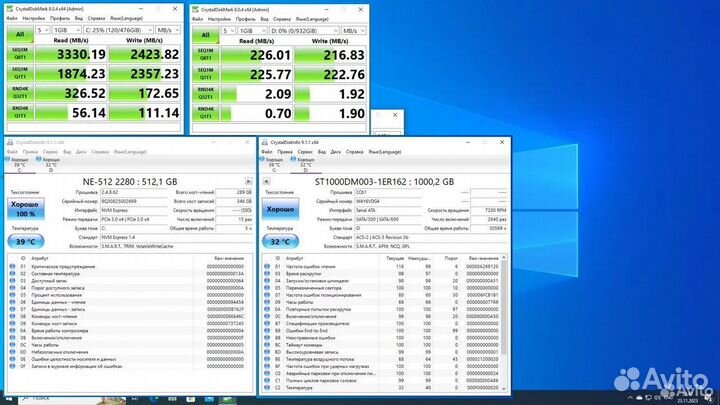The height and width of the screenshot is (405, 720).
Task: Click status icon of C2 Температура row
Action: tap(267, 388)
